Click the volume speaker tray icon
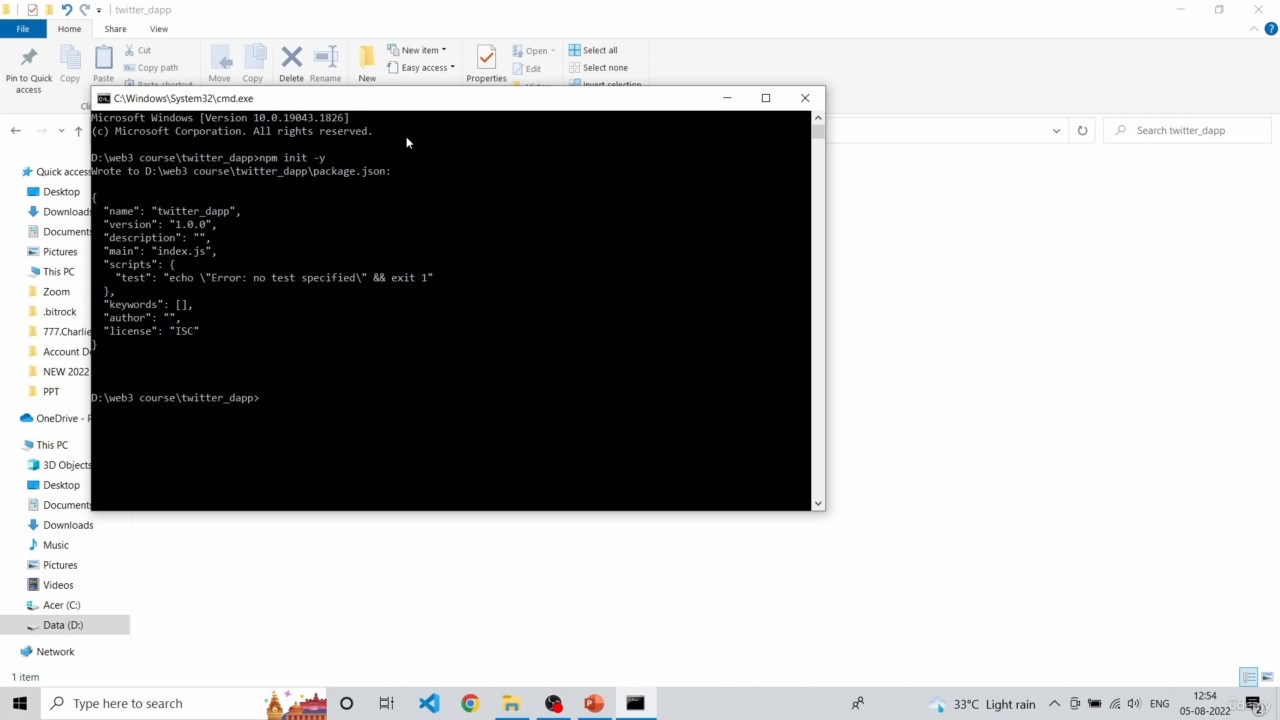This screenshot has width=1280, height=720. tap(1133, 704)
